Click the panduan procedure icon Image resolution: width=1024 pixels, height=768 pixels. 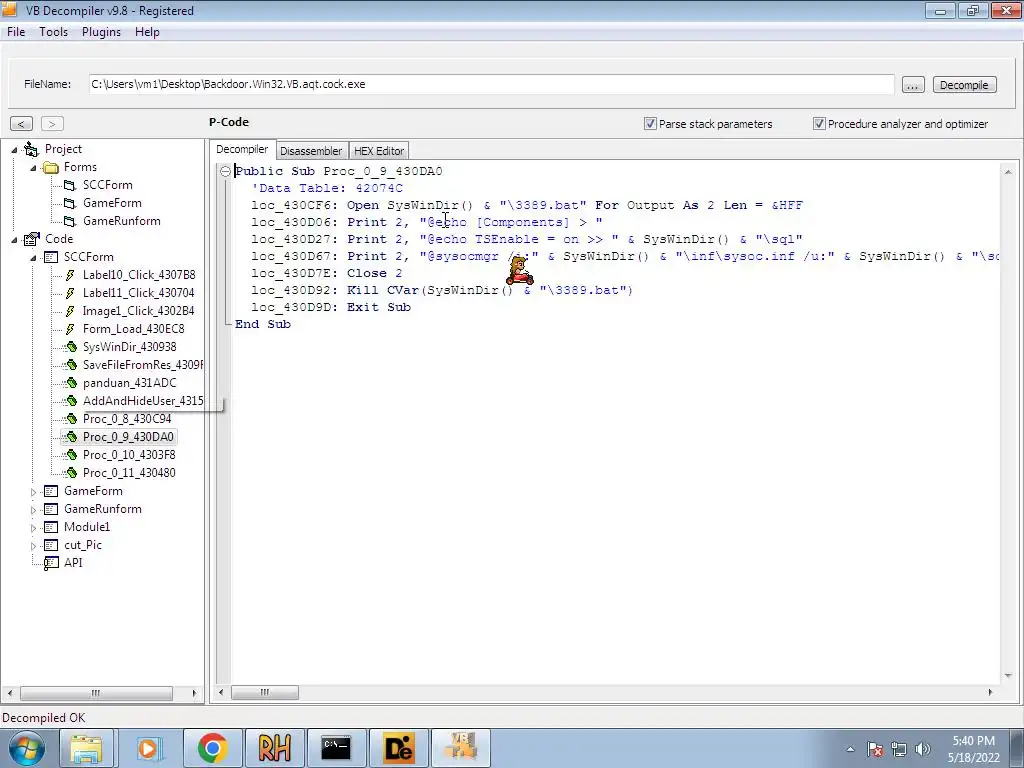pyautogui.click(x=71, y=383)
